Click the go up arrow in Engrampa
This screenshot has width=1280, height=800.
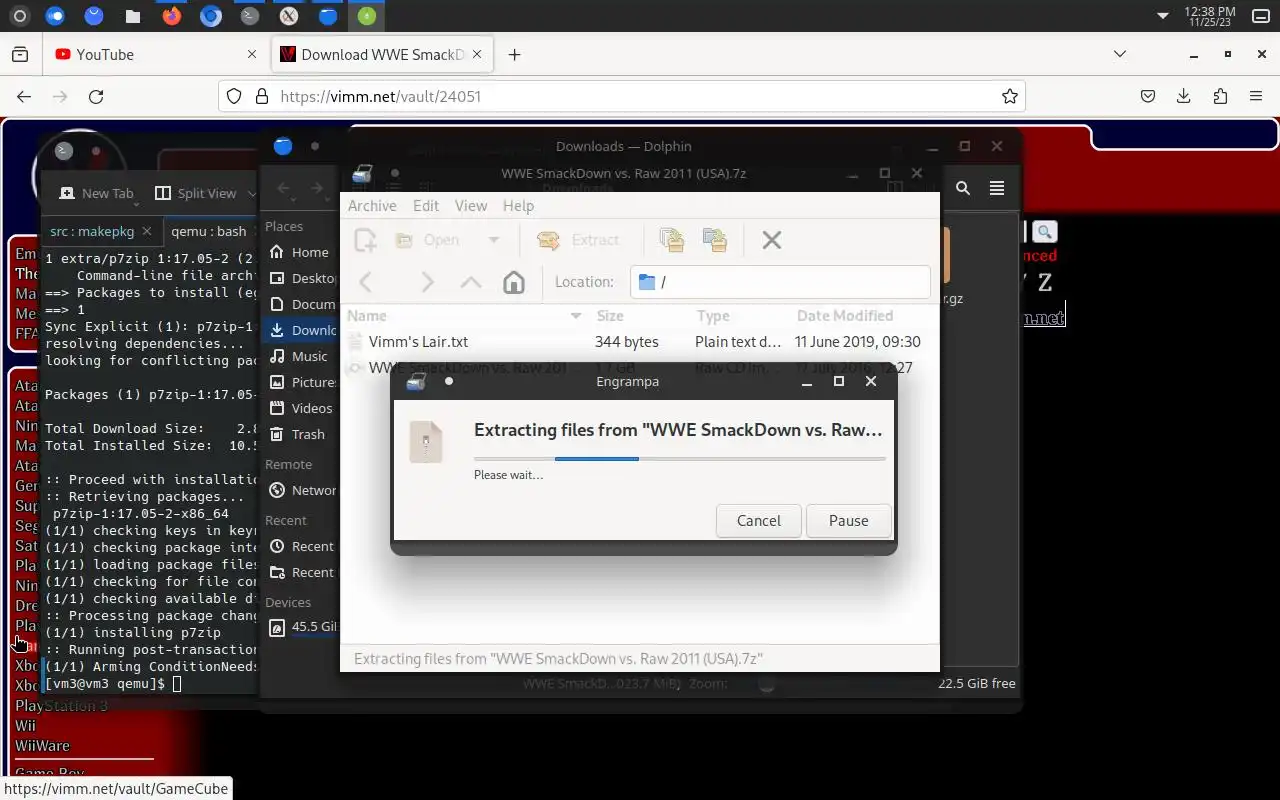(x=470, y=282)
